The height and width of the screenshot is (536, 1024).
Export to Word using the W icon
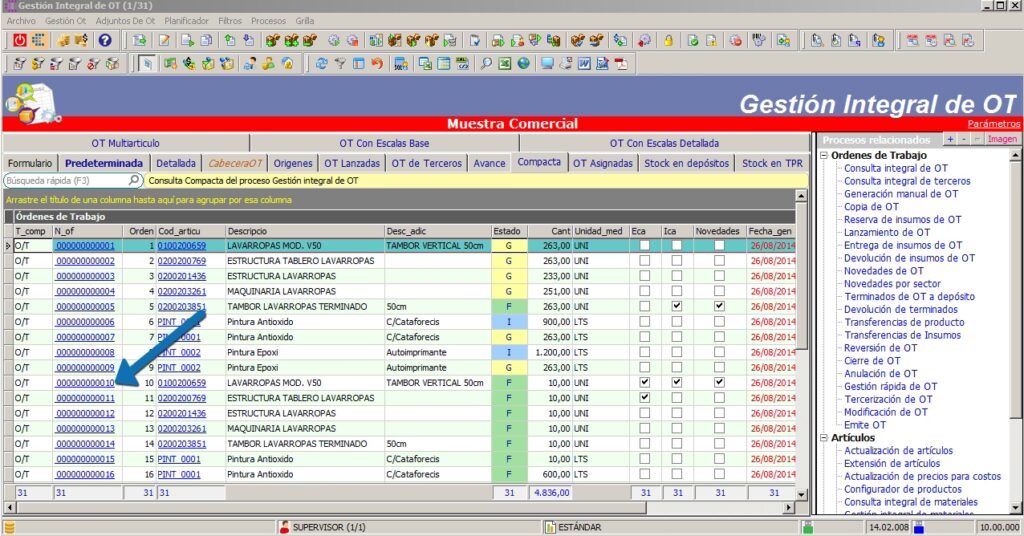[x=584, y=64]
